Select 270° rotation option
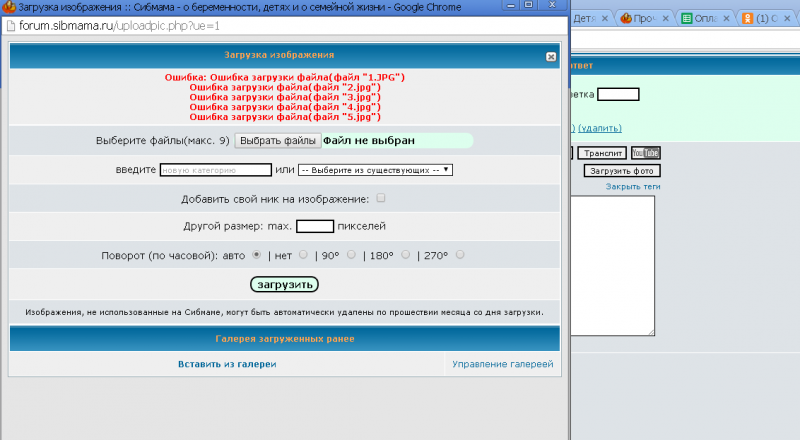The width and height of the screenshot is (800, 440). [460, 255]
